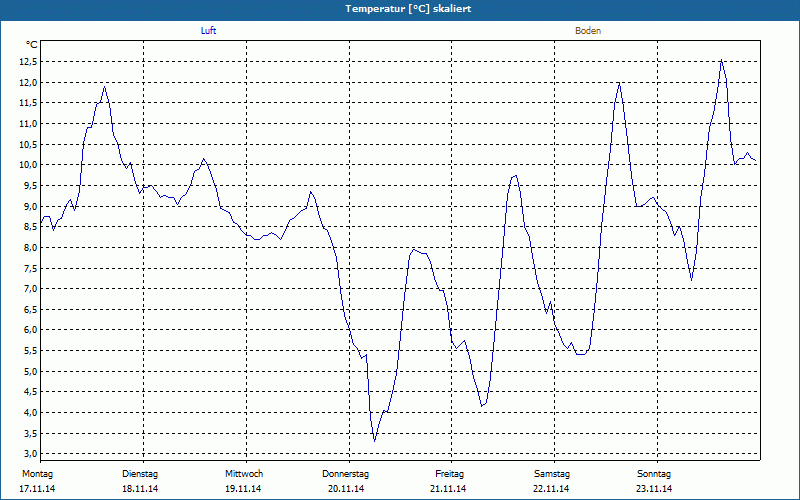Click the date 21.11.14

(x=448, y=489)
